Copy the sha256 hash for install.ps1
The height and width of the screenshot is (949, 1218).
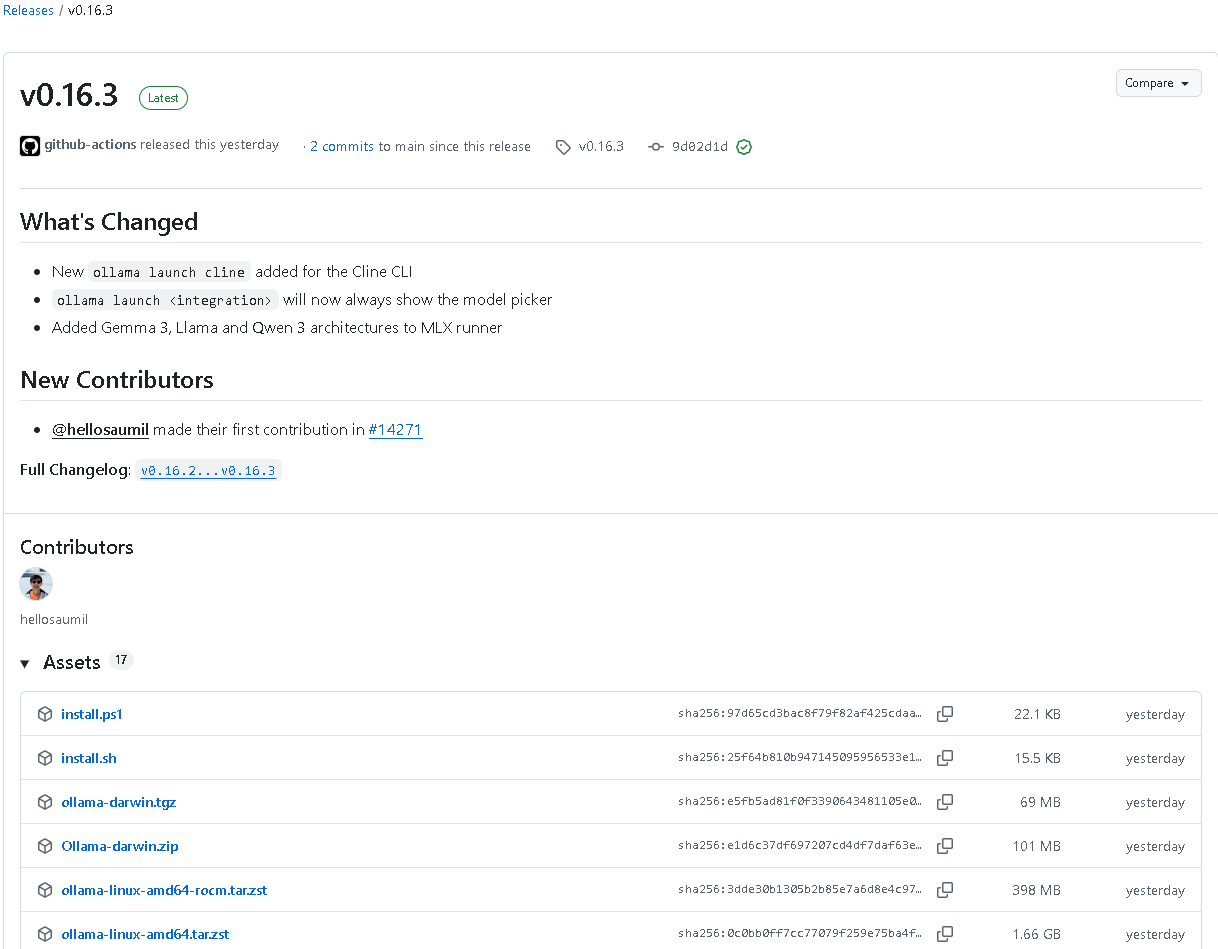pos(944,714)
